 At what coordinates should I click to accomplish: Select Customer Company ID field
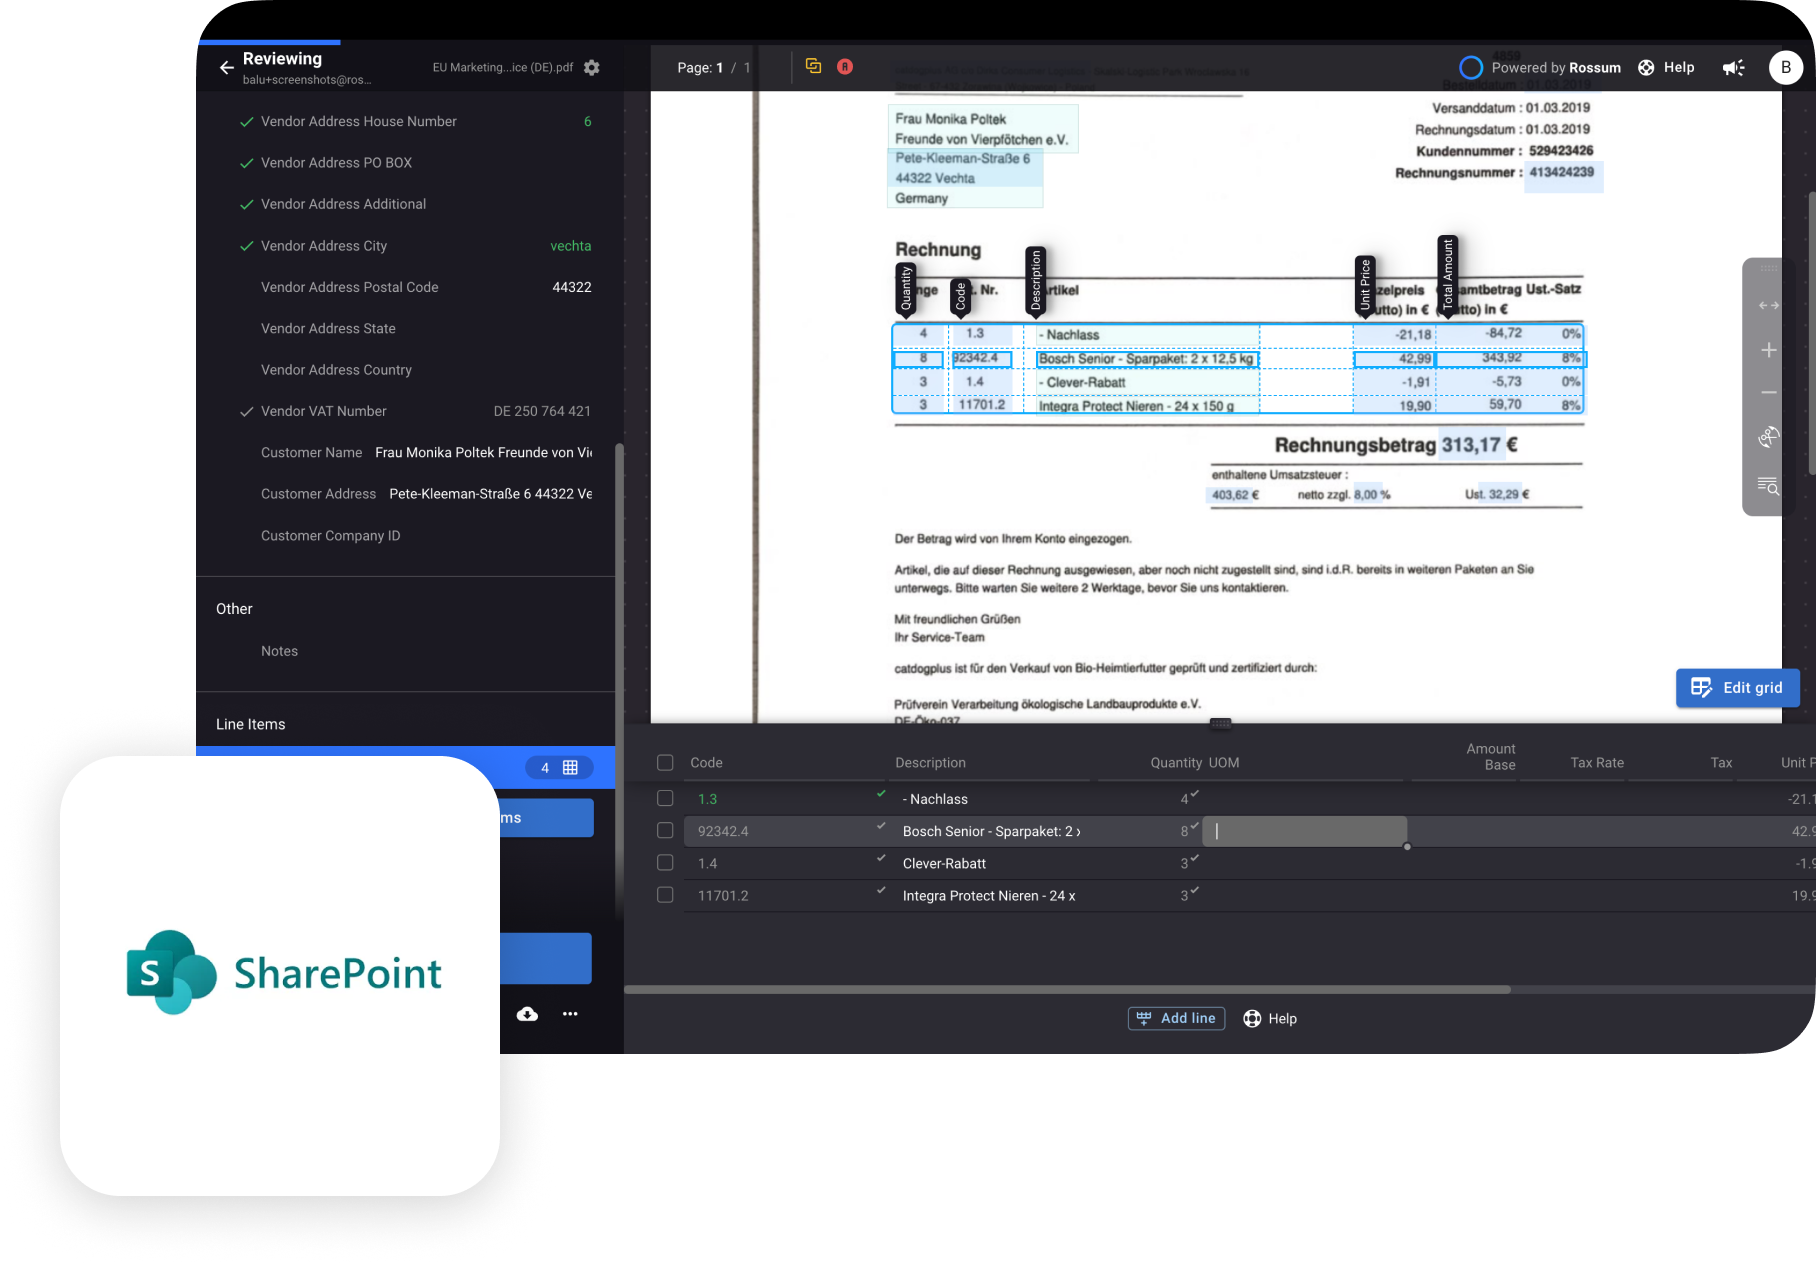pos(405,536)
